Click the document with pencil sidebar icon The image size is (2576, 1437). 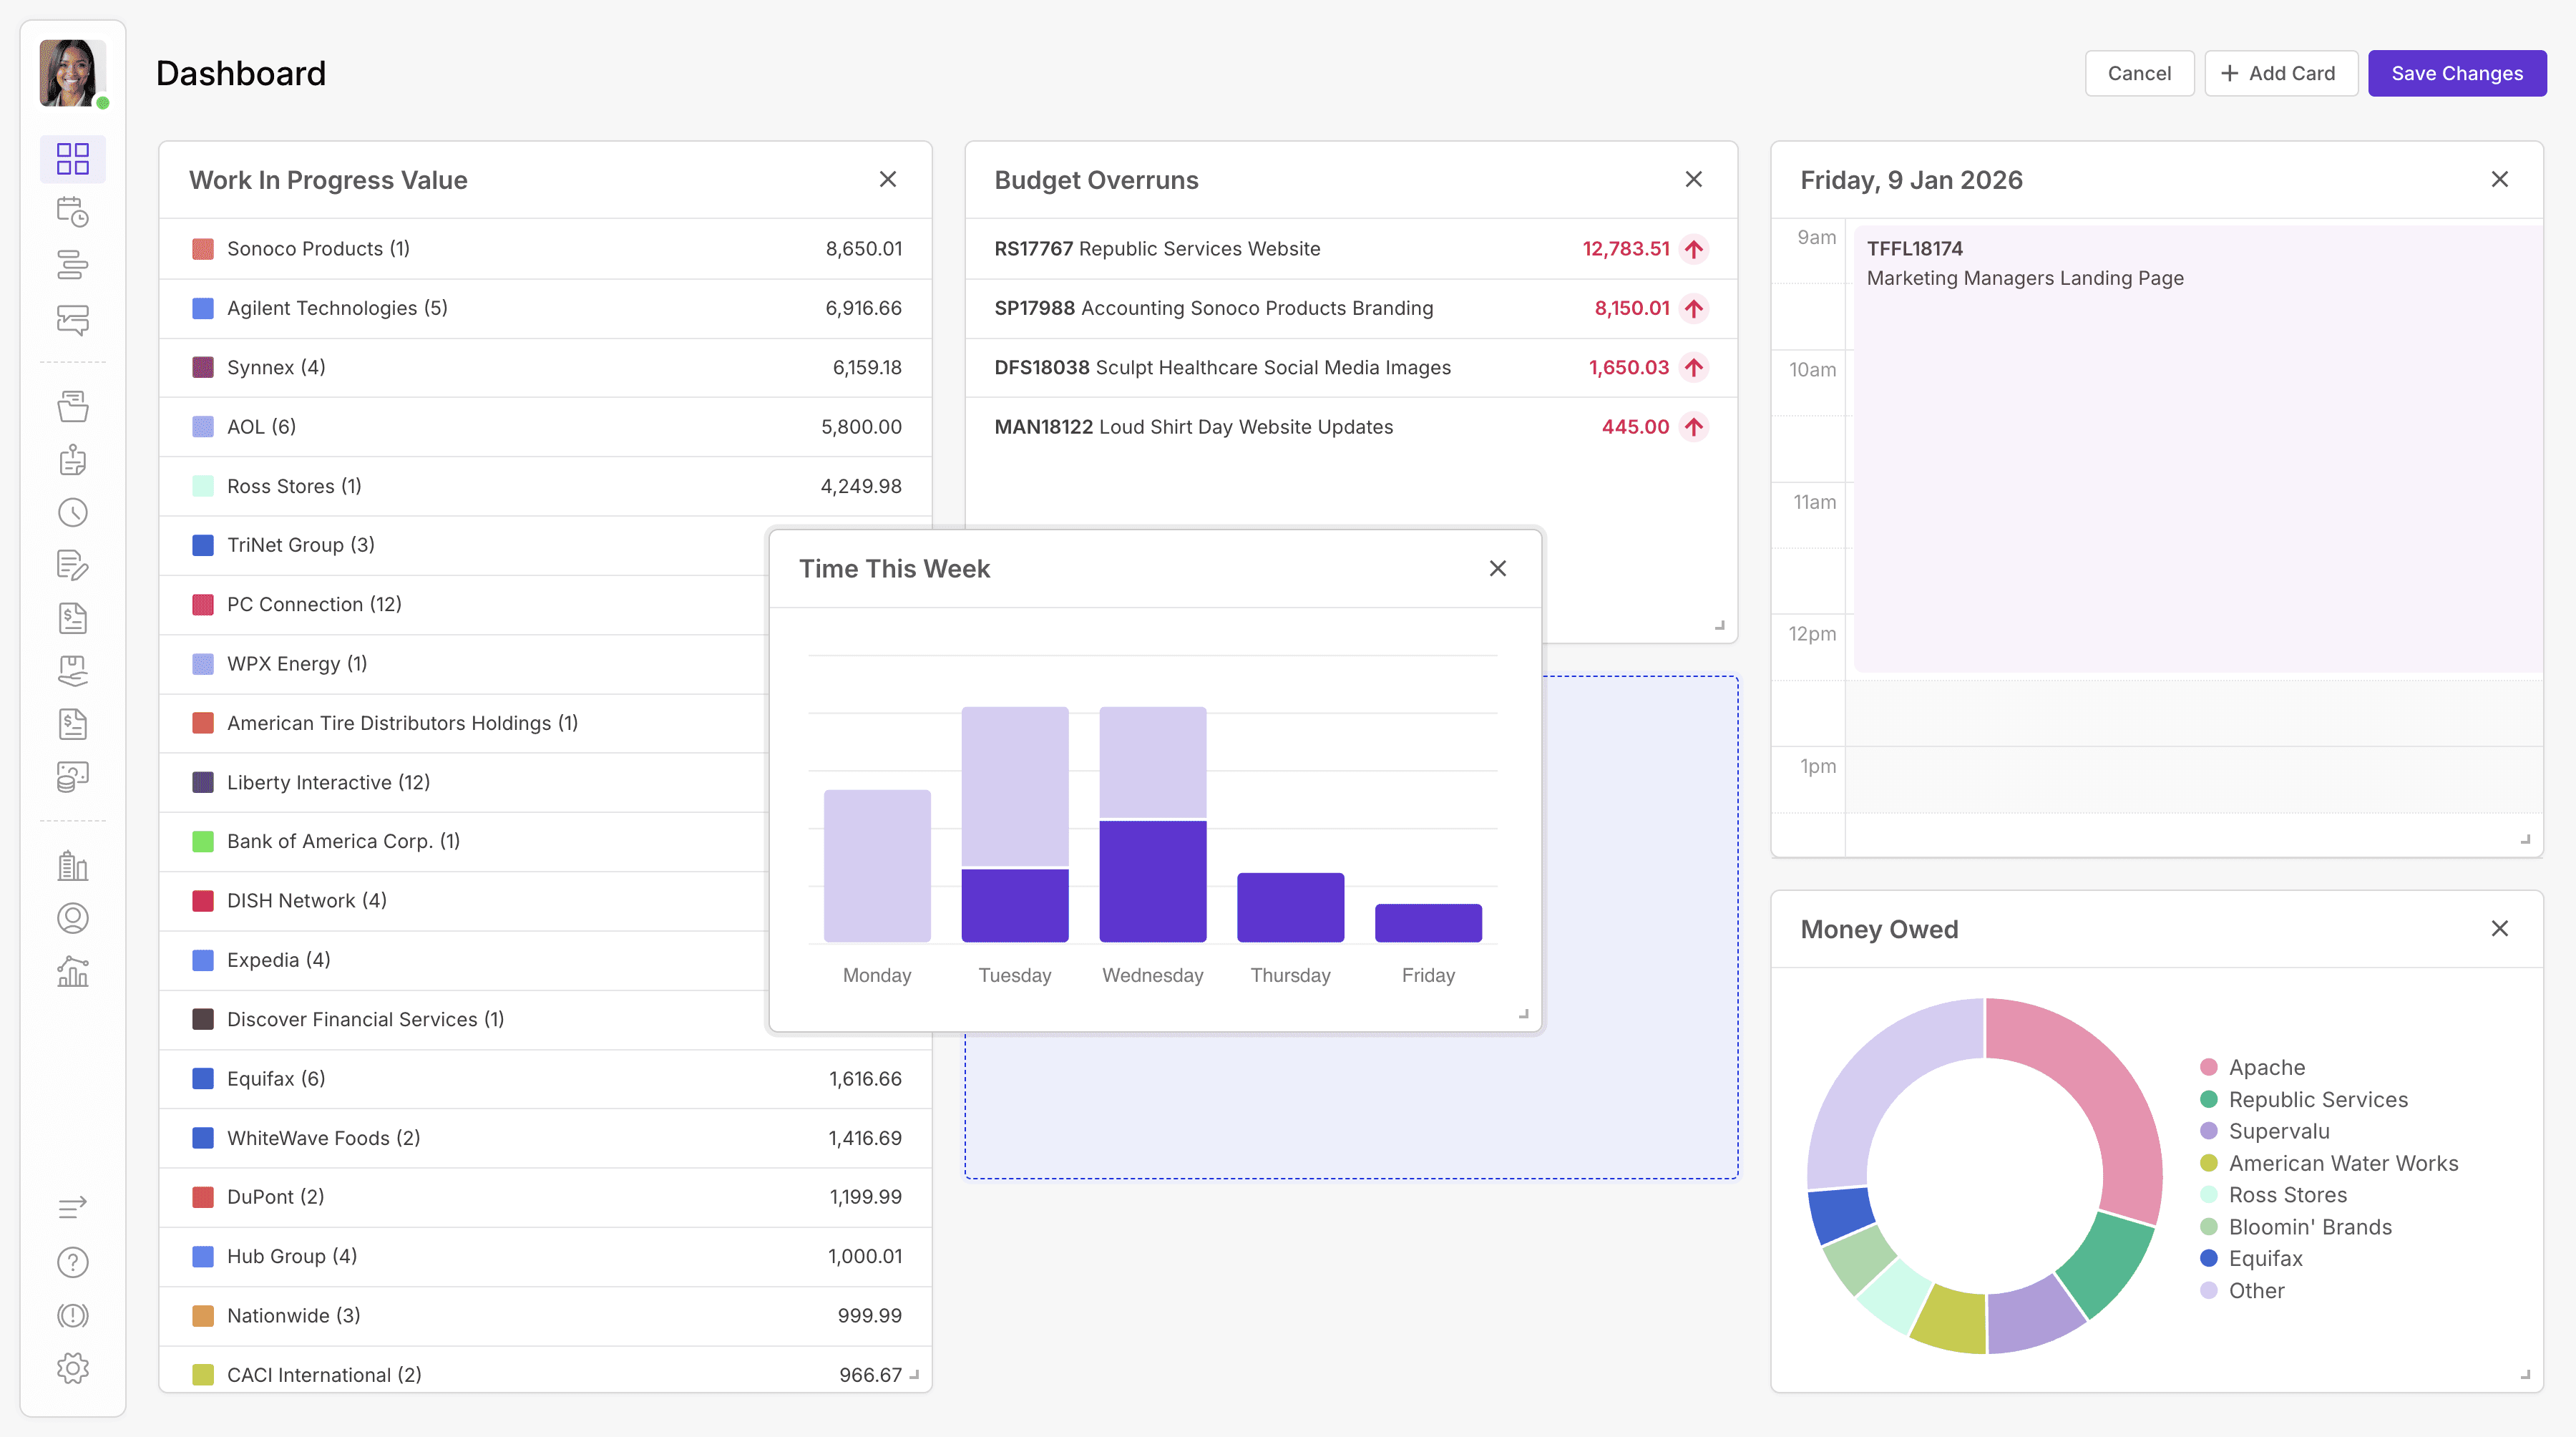72,565
